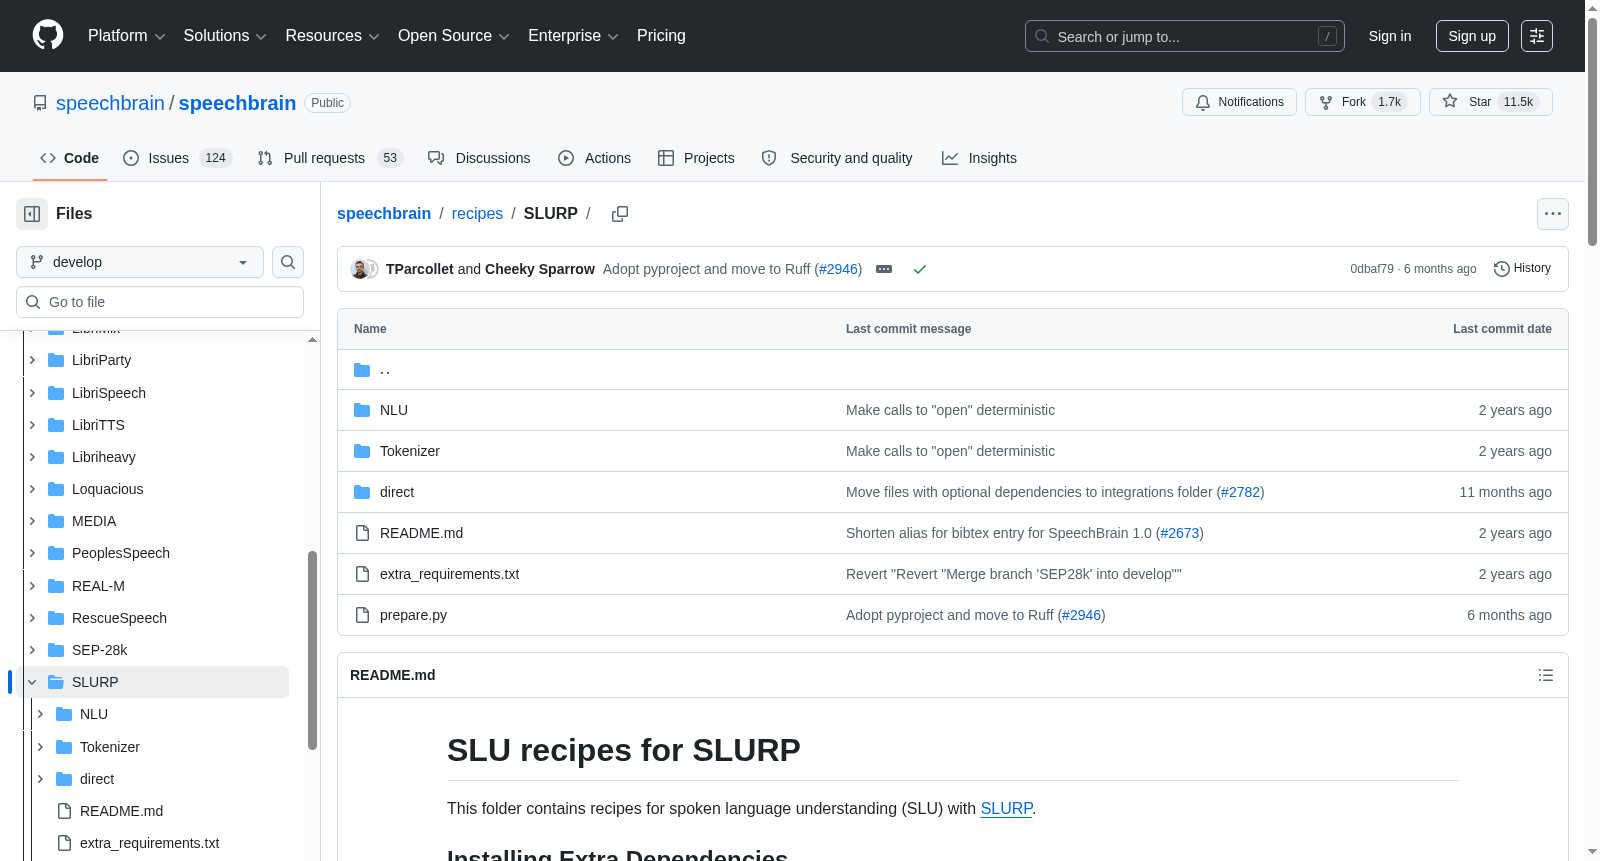1600x861 pixels.
Task: Expand the Tokenizer subfolder chevron in tree
Action: pos(40,747)
